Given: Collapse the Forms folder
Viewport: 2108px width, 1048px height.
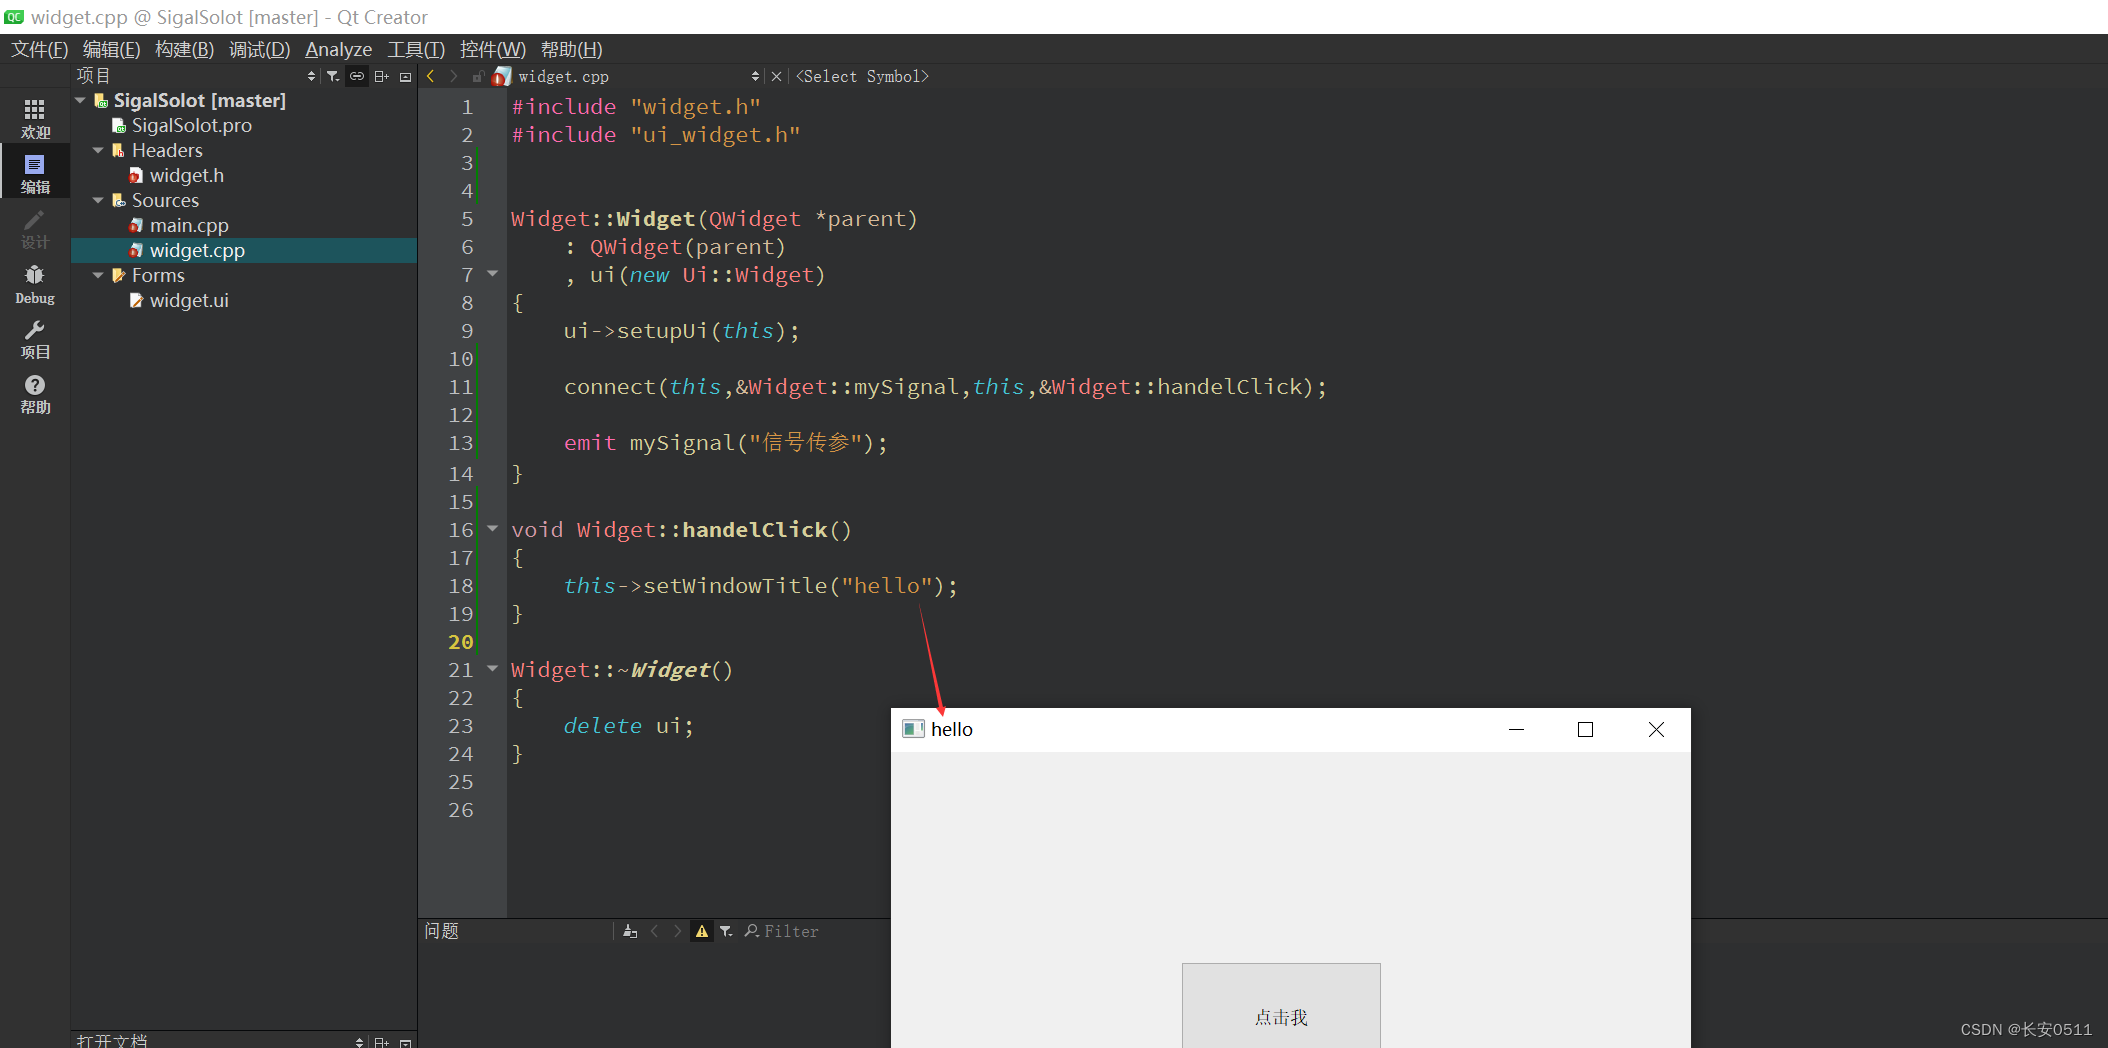Looking at the screenshot, I should click(98, 275).
